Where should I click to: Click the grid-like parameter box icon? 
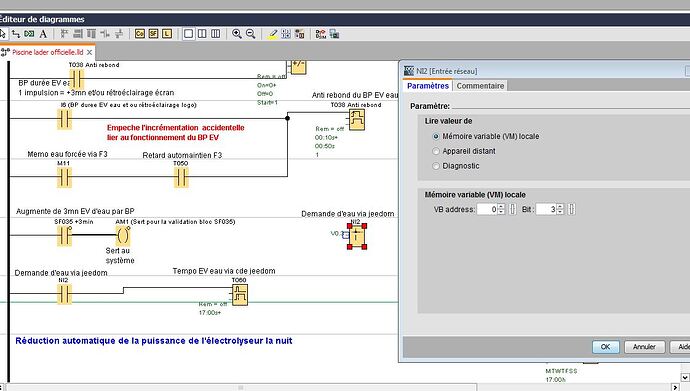(x=286, y=34)
